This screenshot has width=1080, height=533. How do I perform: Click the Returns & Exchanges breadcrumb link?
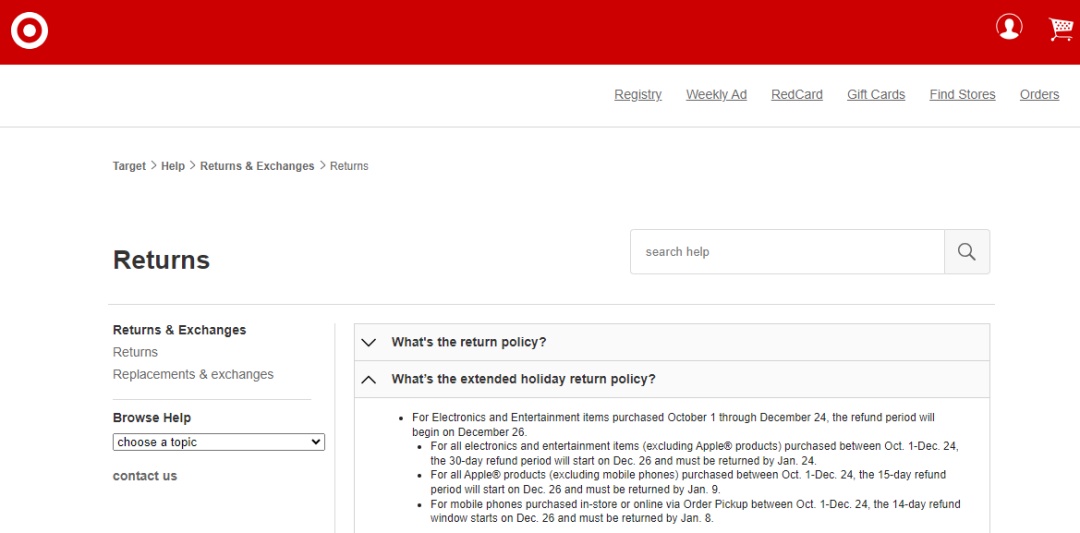tap(257, 166)
